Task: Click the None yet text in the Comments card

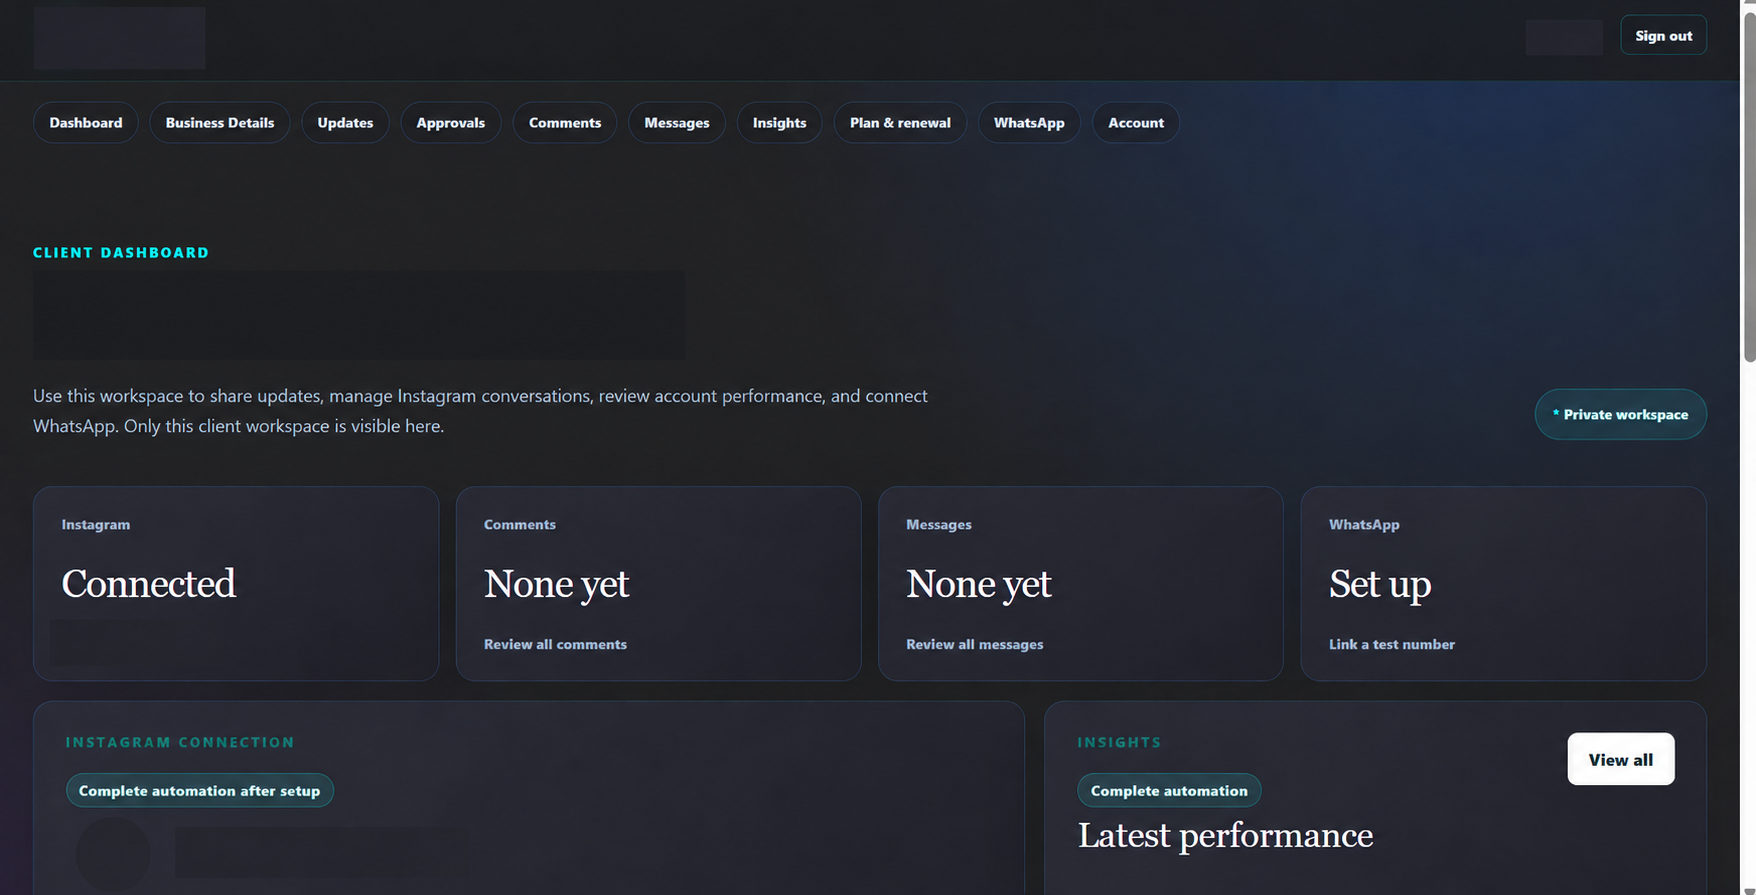Action: click(557, 583)
